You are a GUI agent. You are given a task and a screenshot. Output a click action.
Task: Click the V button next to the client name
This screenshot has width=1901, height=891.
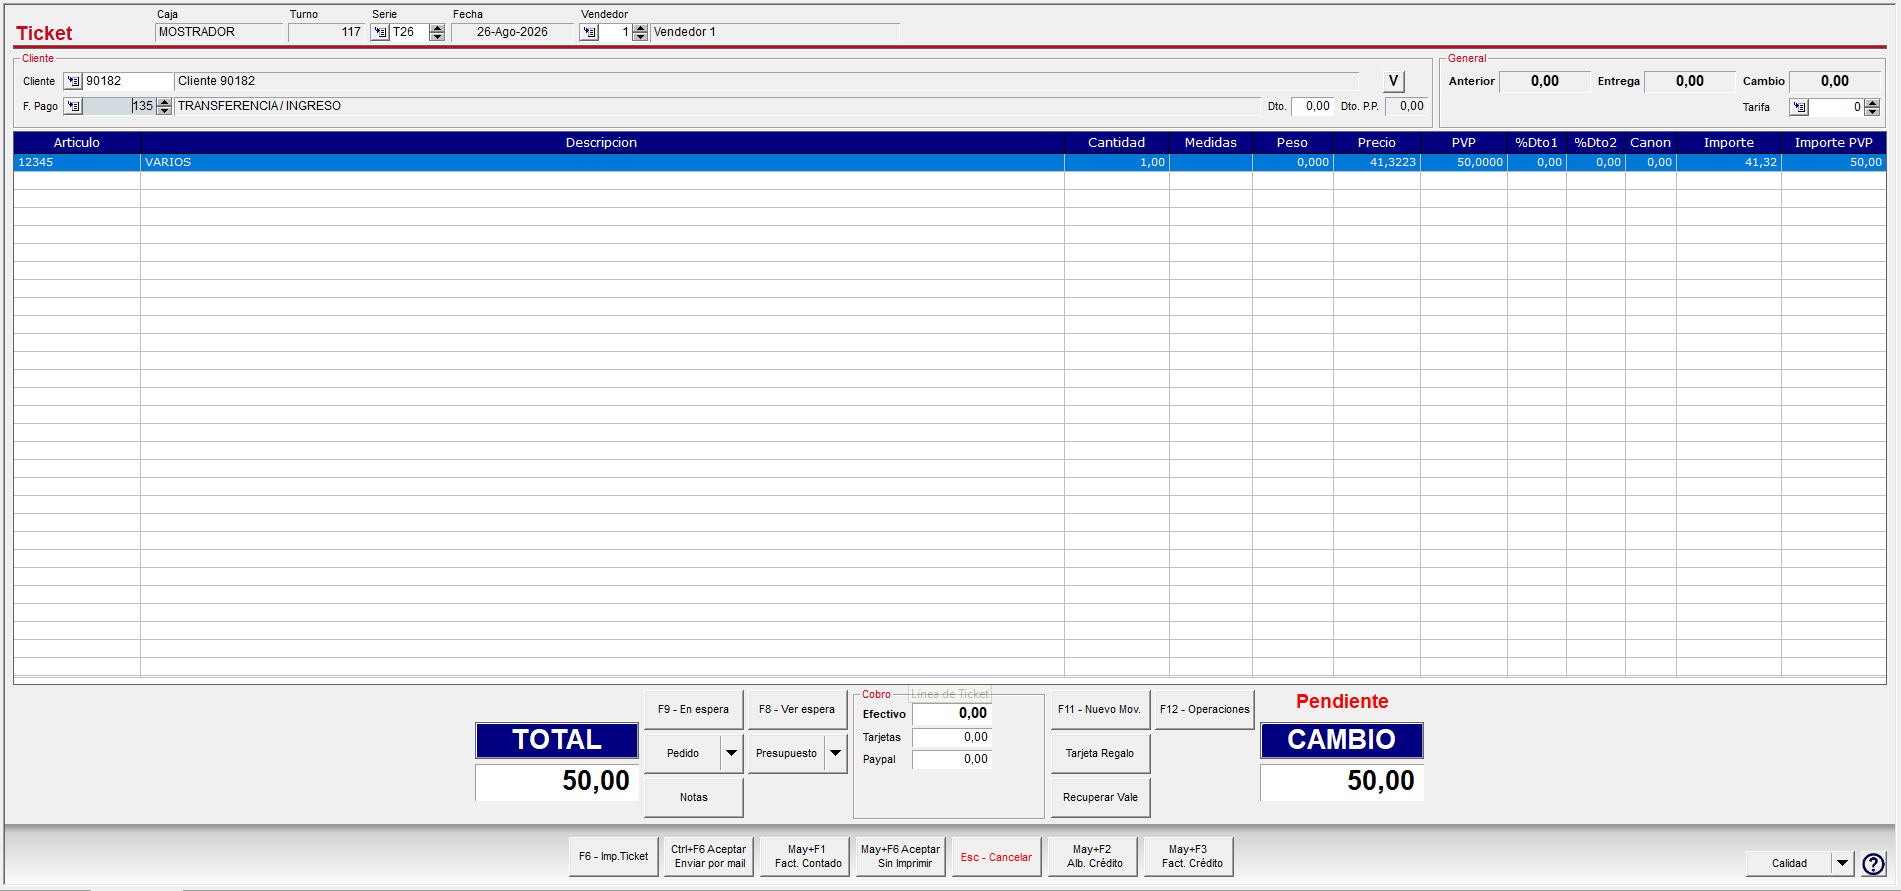tap(1393, 81)
